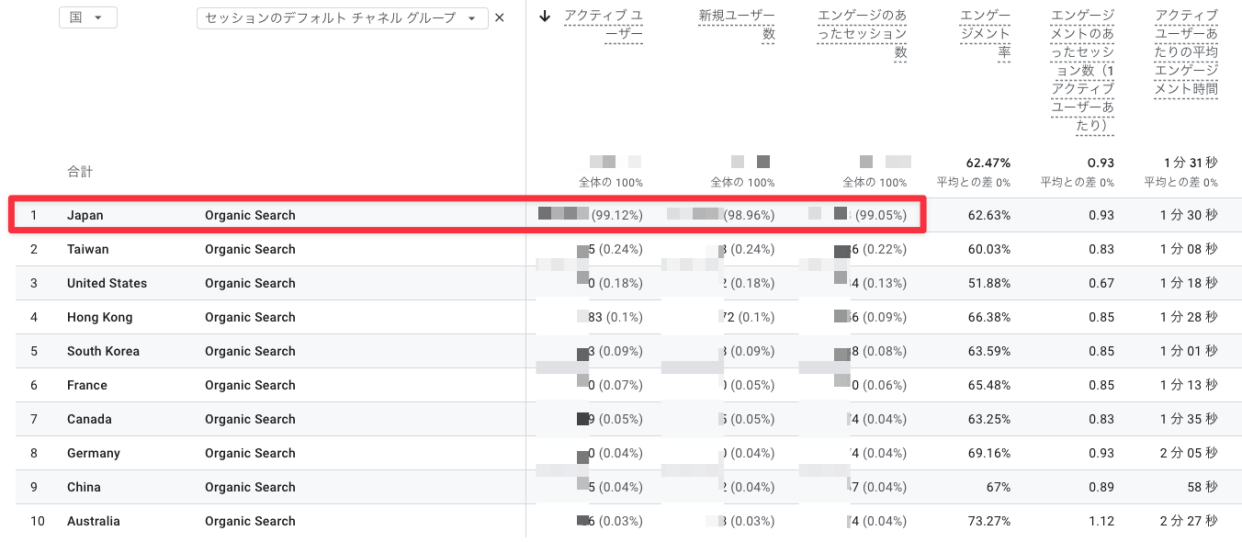Click the Taiwan row country name

pos(88,249)
